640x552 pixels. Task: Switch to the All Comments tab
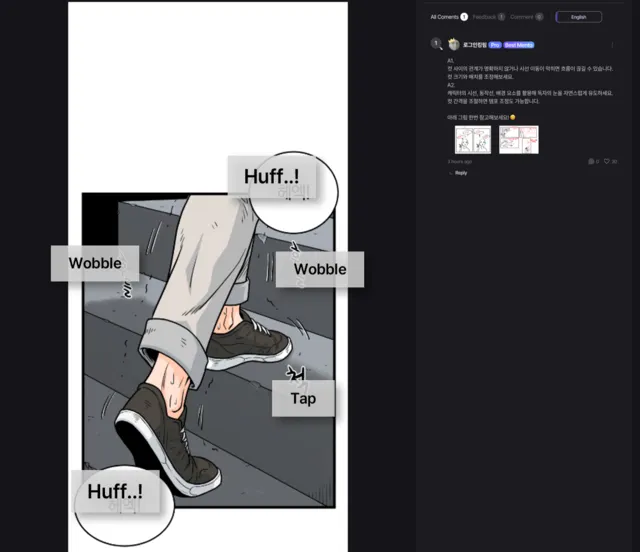449,17
